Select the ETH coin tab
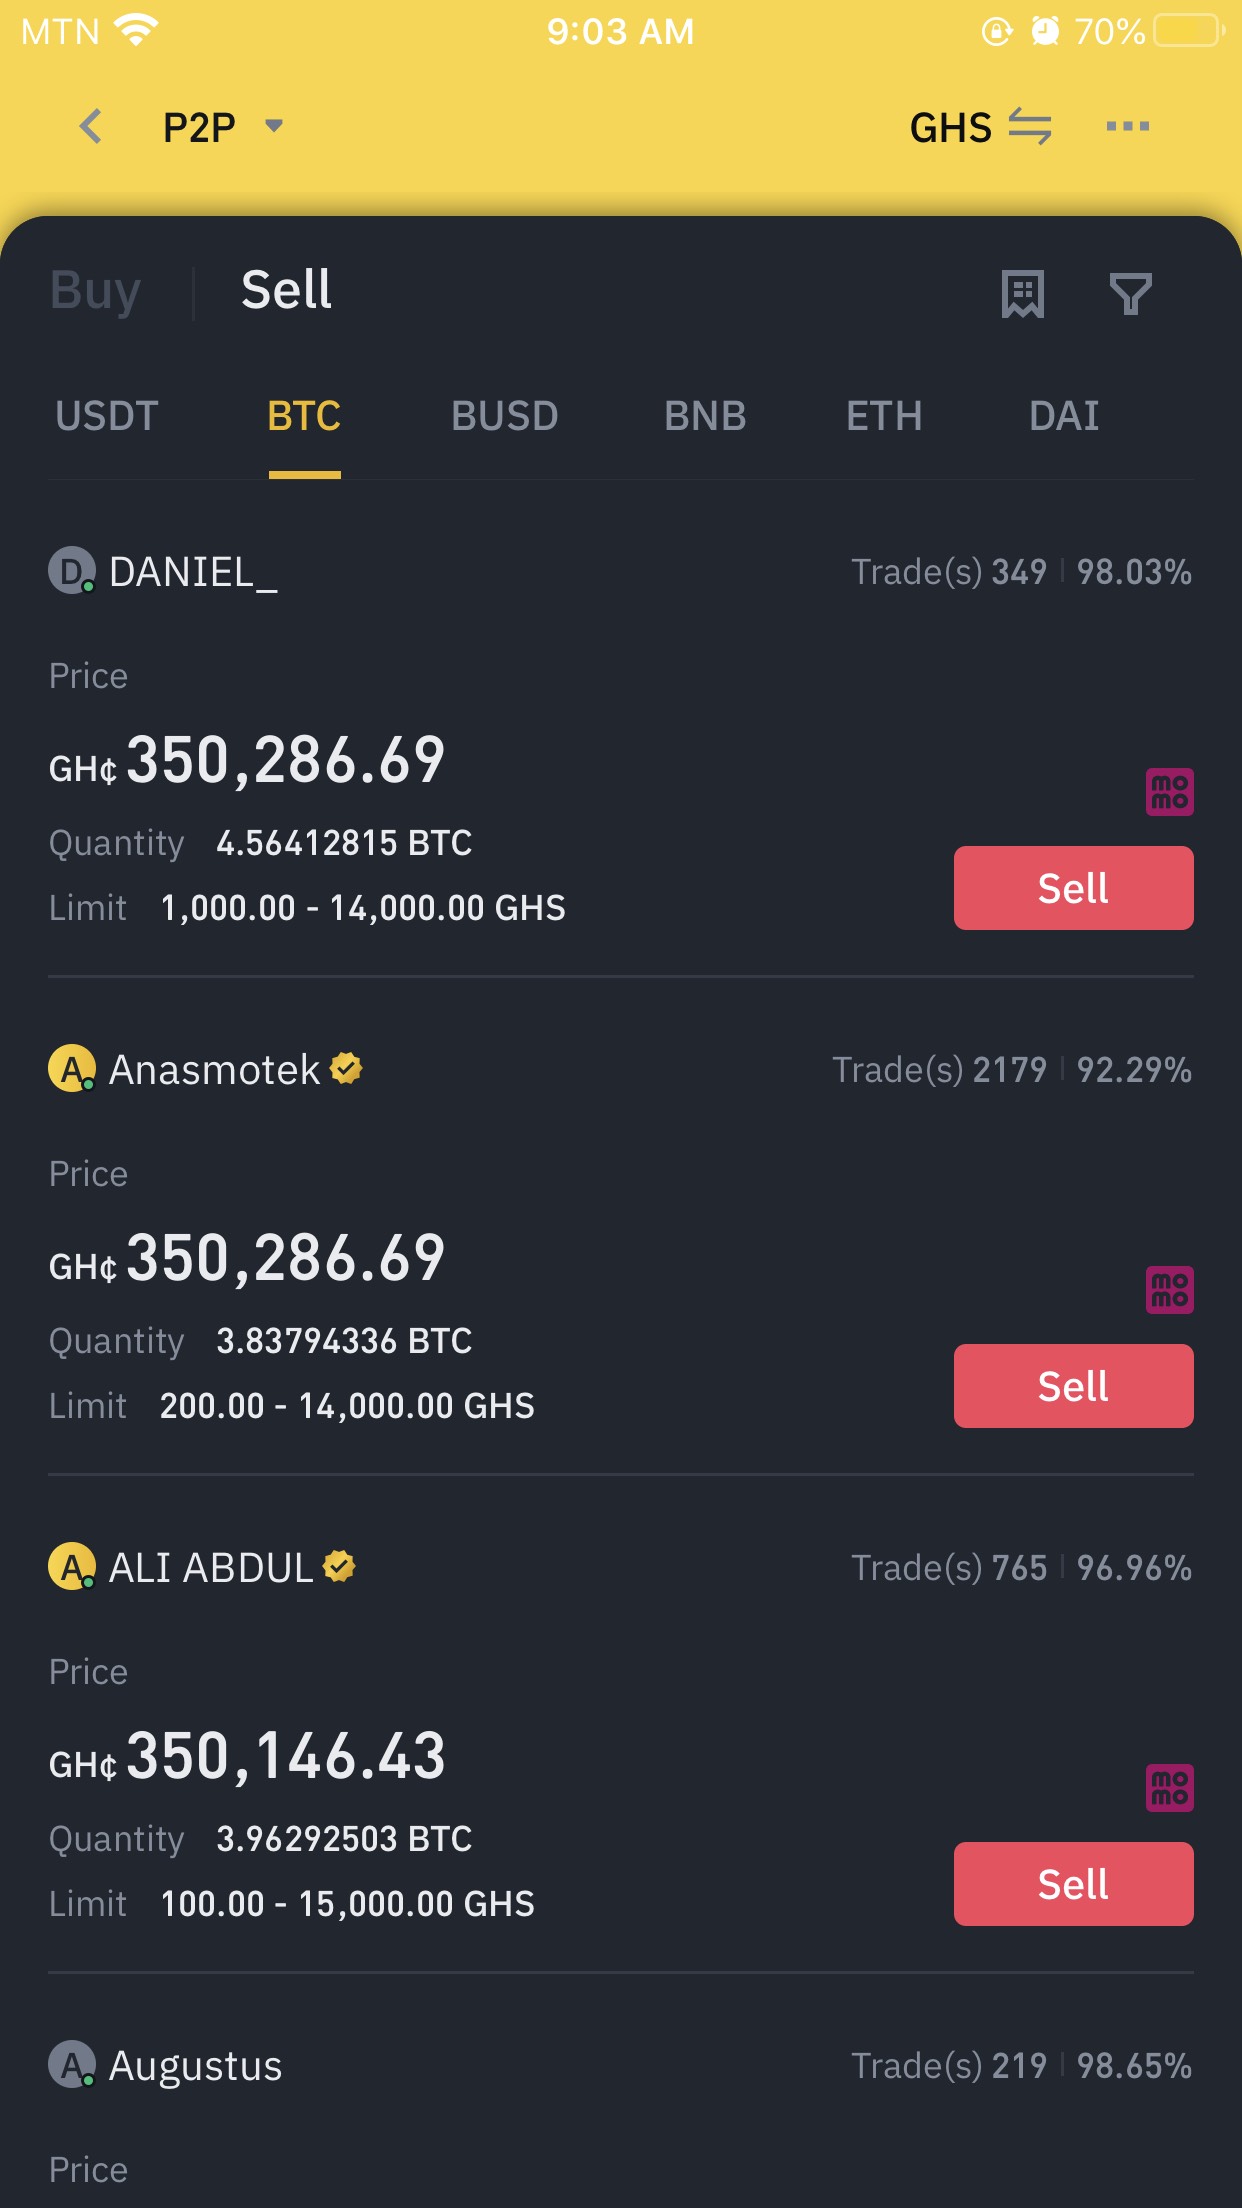This screenshot has width=1242, height=2208. (x=884, y=416)
